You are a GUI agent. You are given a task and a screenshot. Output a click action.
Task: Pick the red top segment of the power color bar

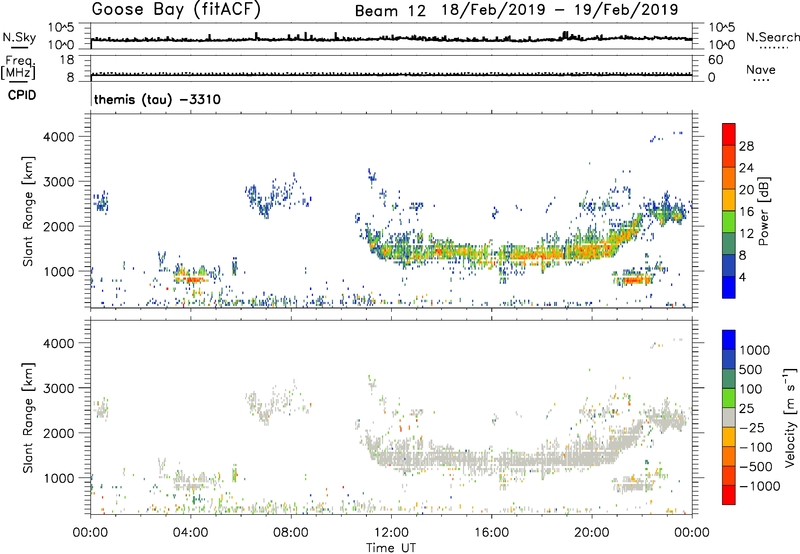pos(729,134)
